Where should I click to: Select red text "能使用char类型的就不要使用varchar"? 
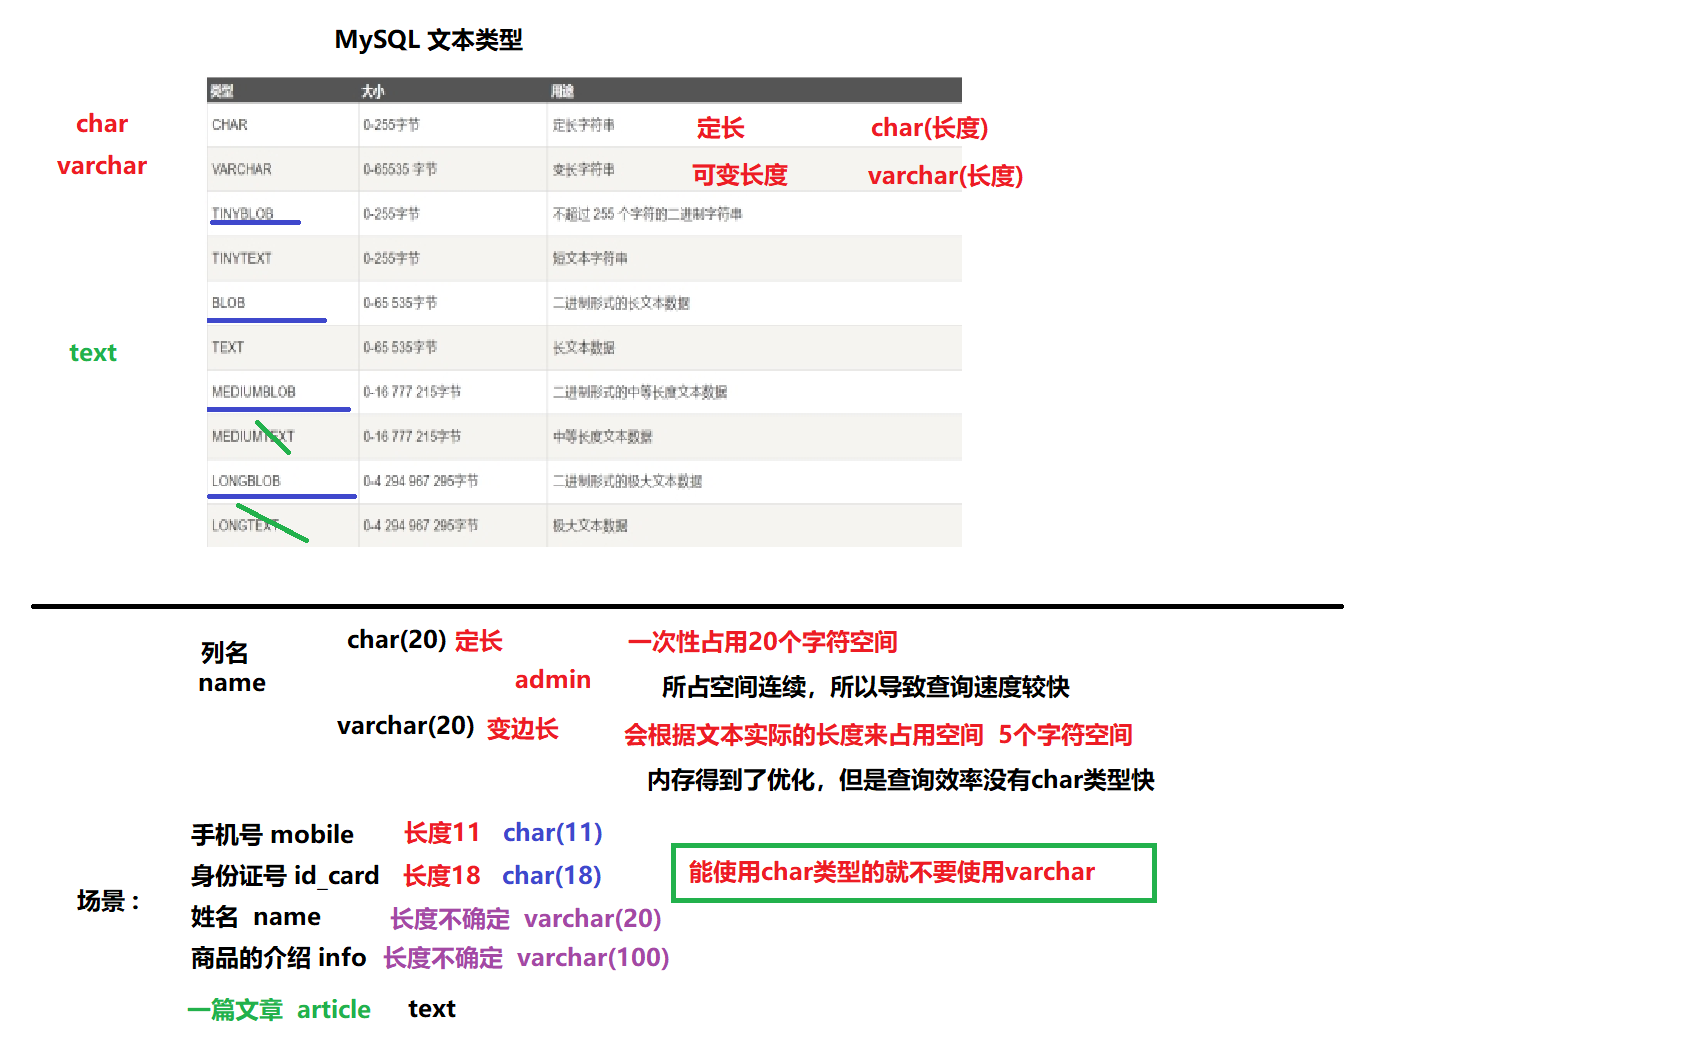point(892,872)
